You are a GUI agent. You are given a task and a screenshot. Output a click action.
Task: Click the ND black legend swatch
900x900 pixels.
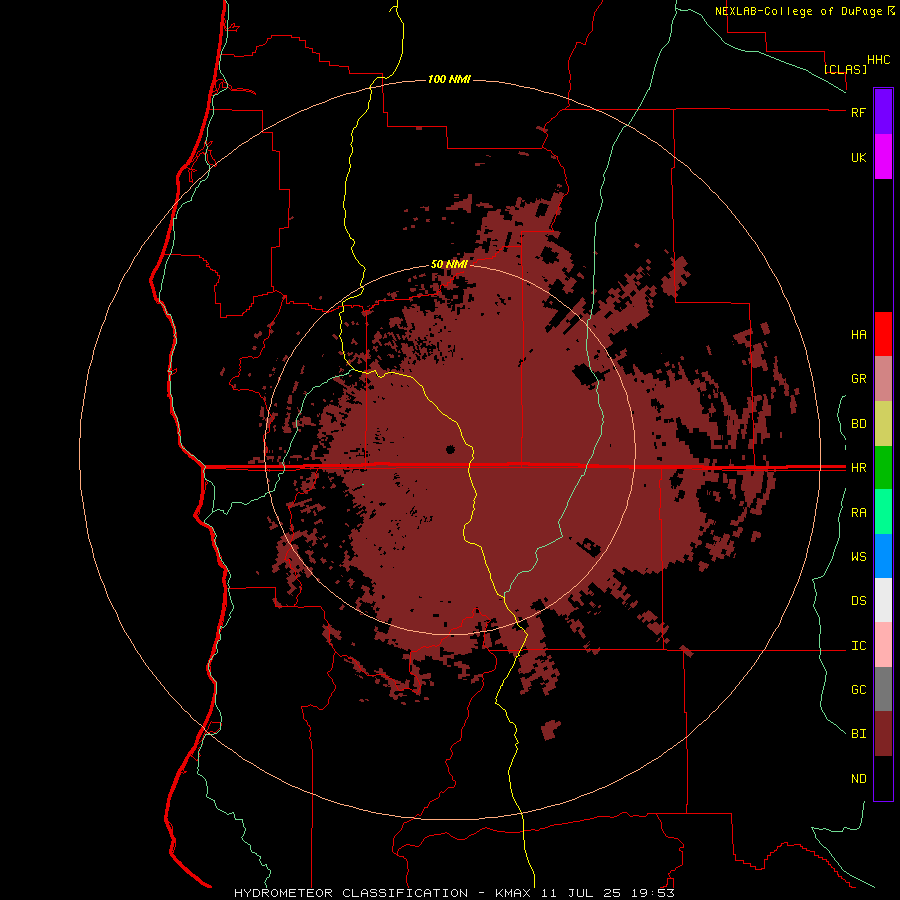tap(883, 778)
